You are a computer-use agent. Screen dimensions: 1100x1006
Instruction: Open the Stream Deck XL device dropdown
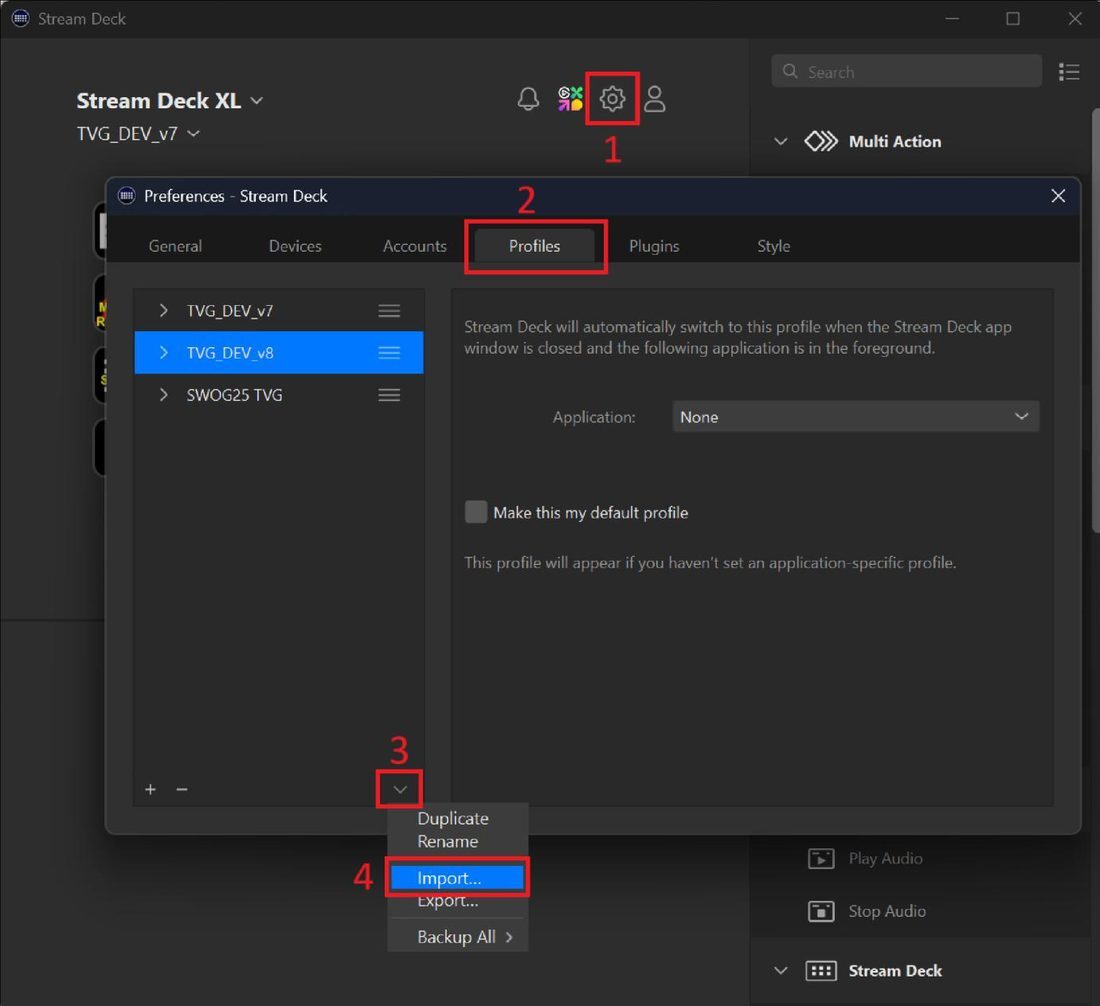click(257, 101)
